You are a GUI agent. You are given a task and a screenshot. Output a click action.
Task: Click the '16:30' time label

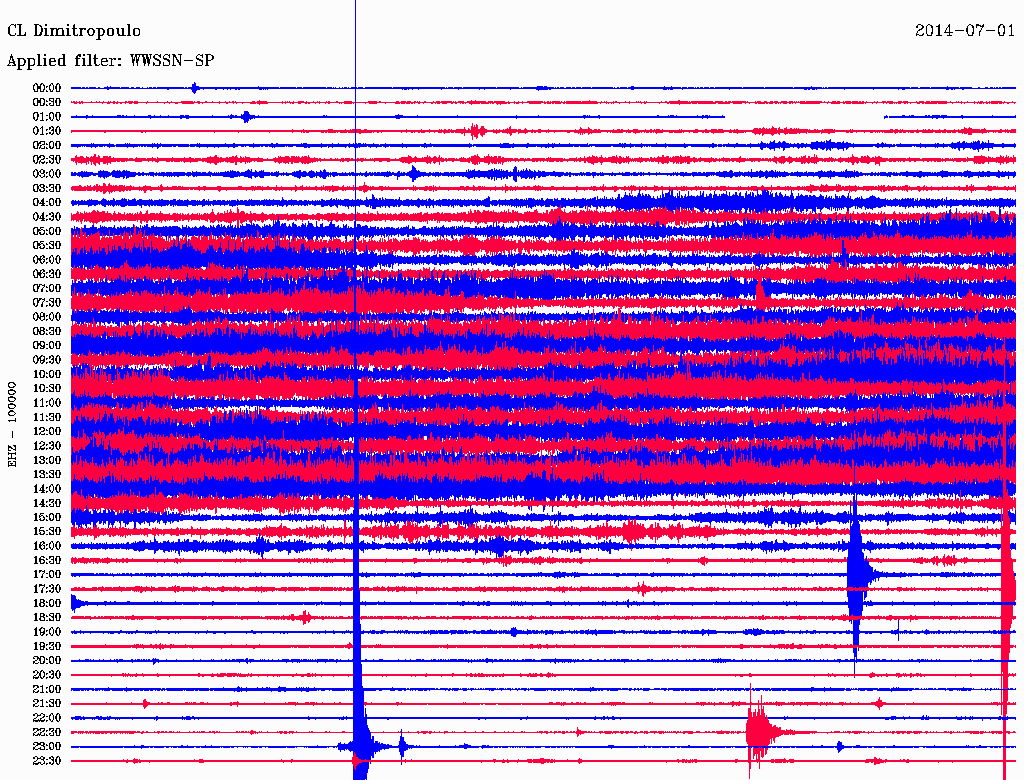click(x=47, y=561)
